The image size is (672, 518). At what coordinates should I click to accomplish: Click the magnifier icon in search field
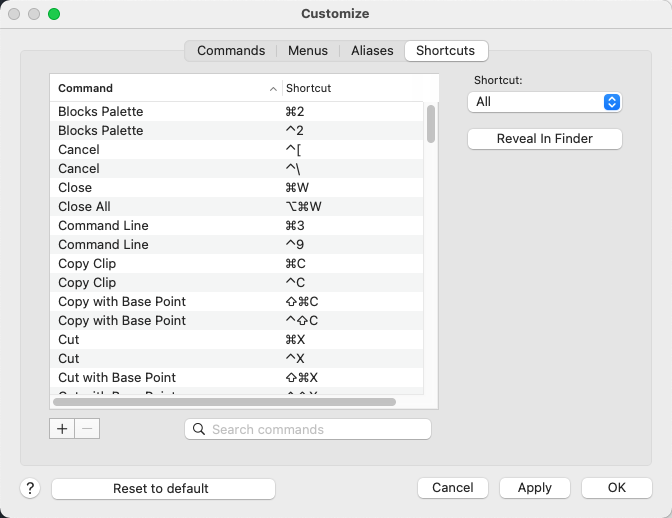coord(199,429)
